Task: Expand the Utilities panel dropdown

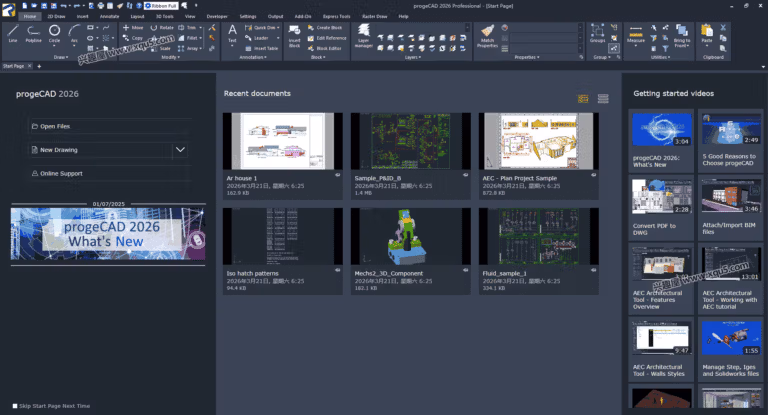Action: tap(661, 57)
